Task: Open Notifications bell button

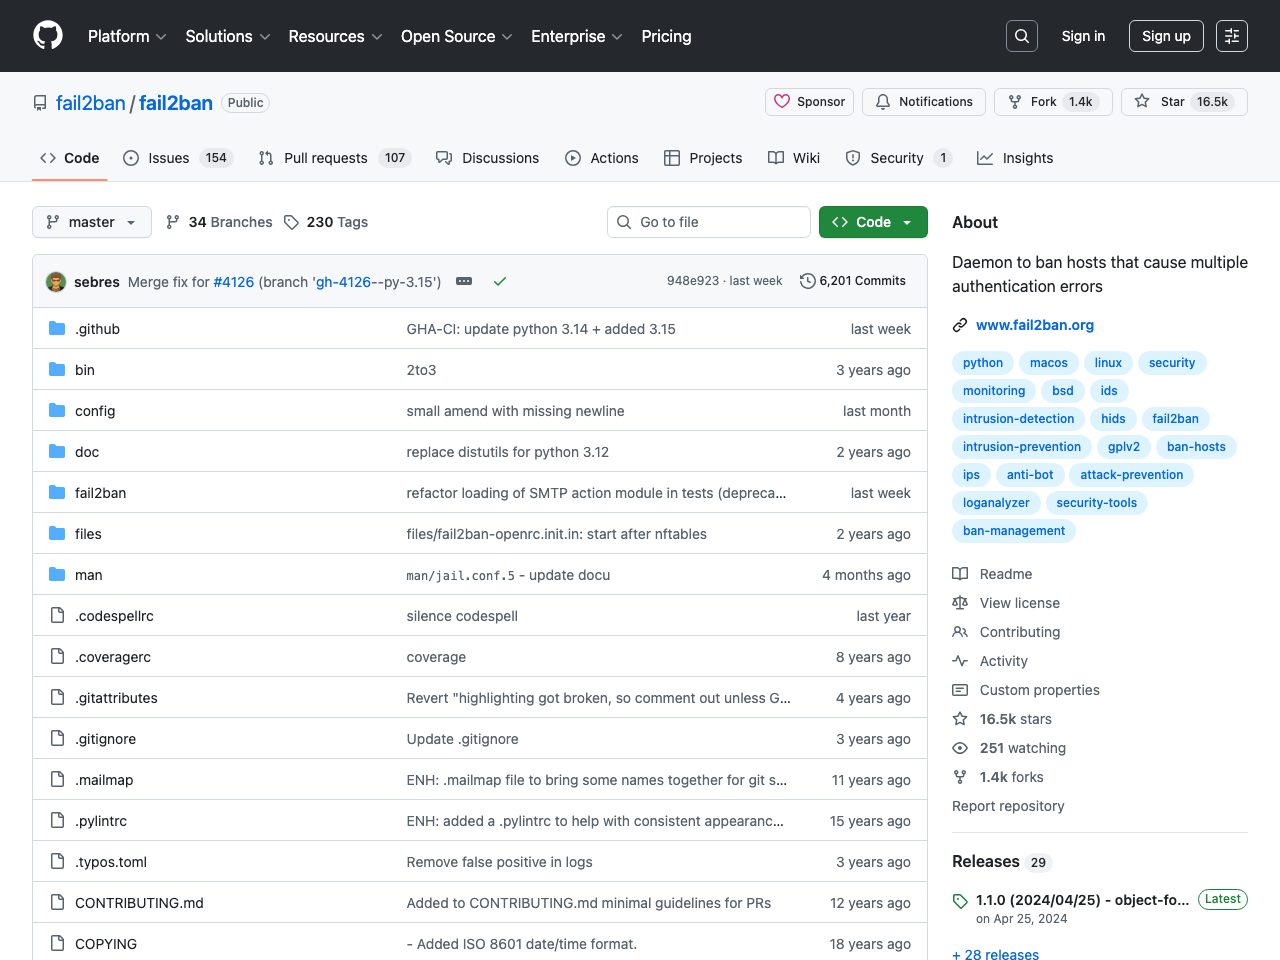Action: (924, 102)
